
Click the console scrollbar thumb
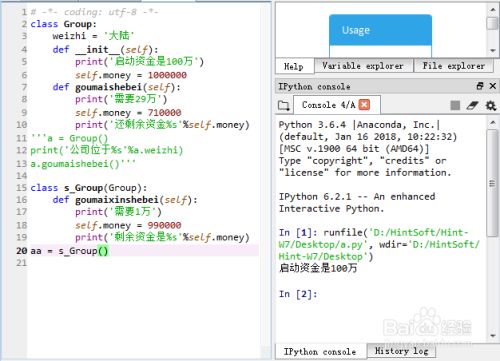point(492,183)
